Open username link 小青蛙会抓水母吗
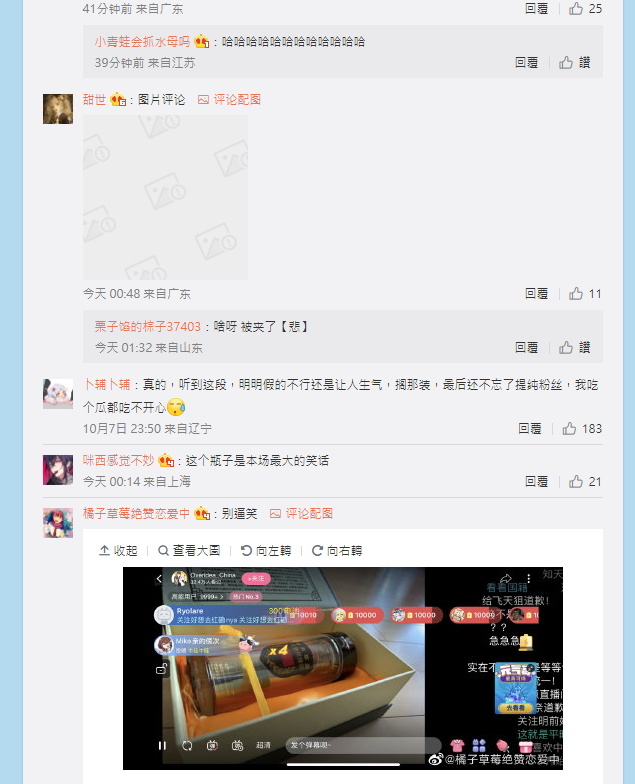 pos(142,42)
